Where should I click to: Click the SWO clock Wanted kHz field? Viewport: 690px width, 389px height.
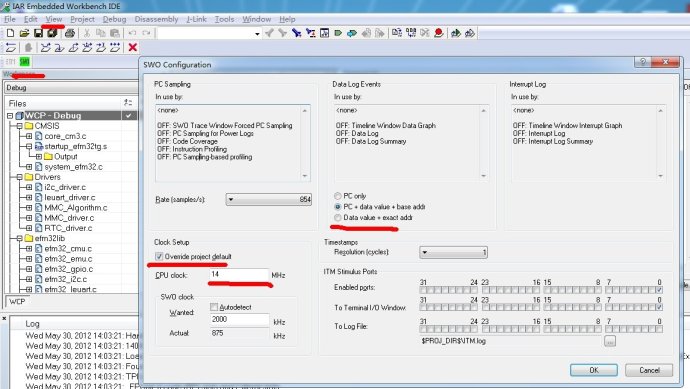pyautogui.click(x=239, y=320)
